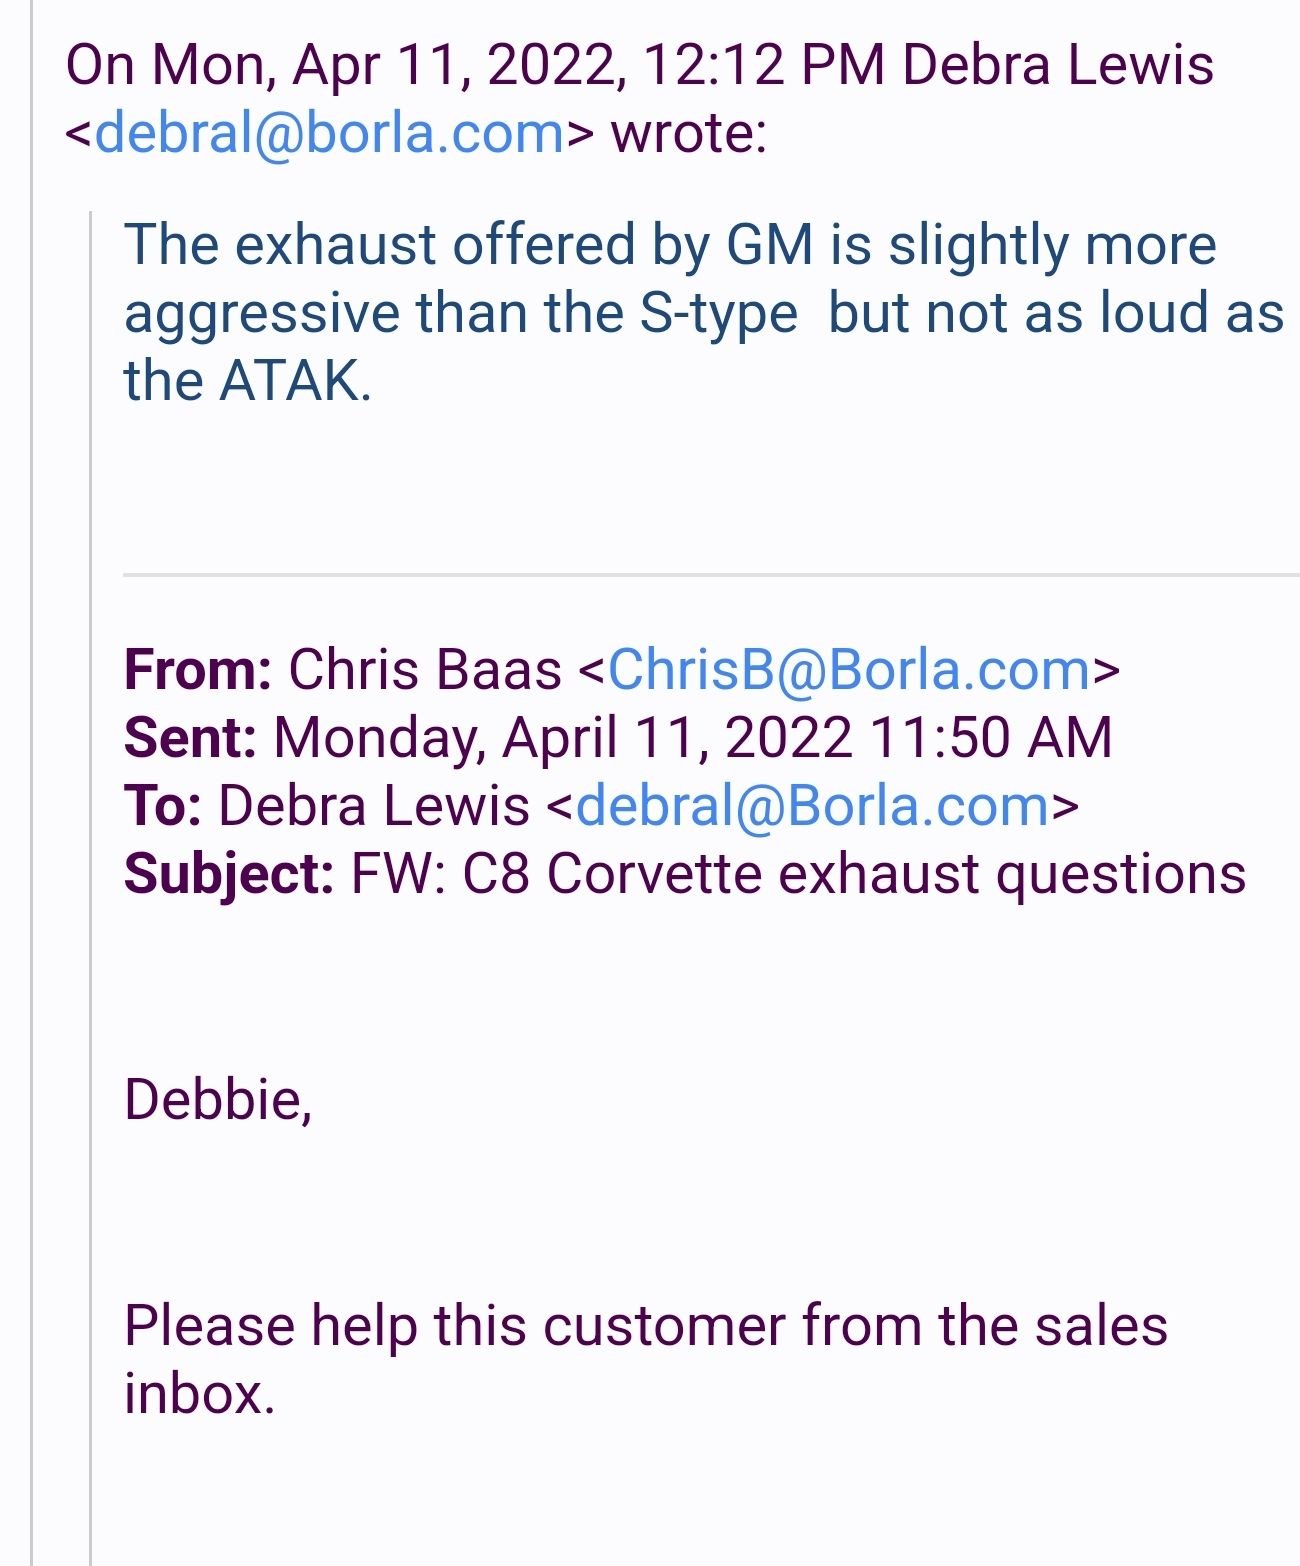Click the 'Debra Lewis' name in To line

click(x=374, y=806)
